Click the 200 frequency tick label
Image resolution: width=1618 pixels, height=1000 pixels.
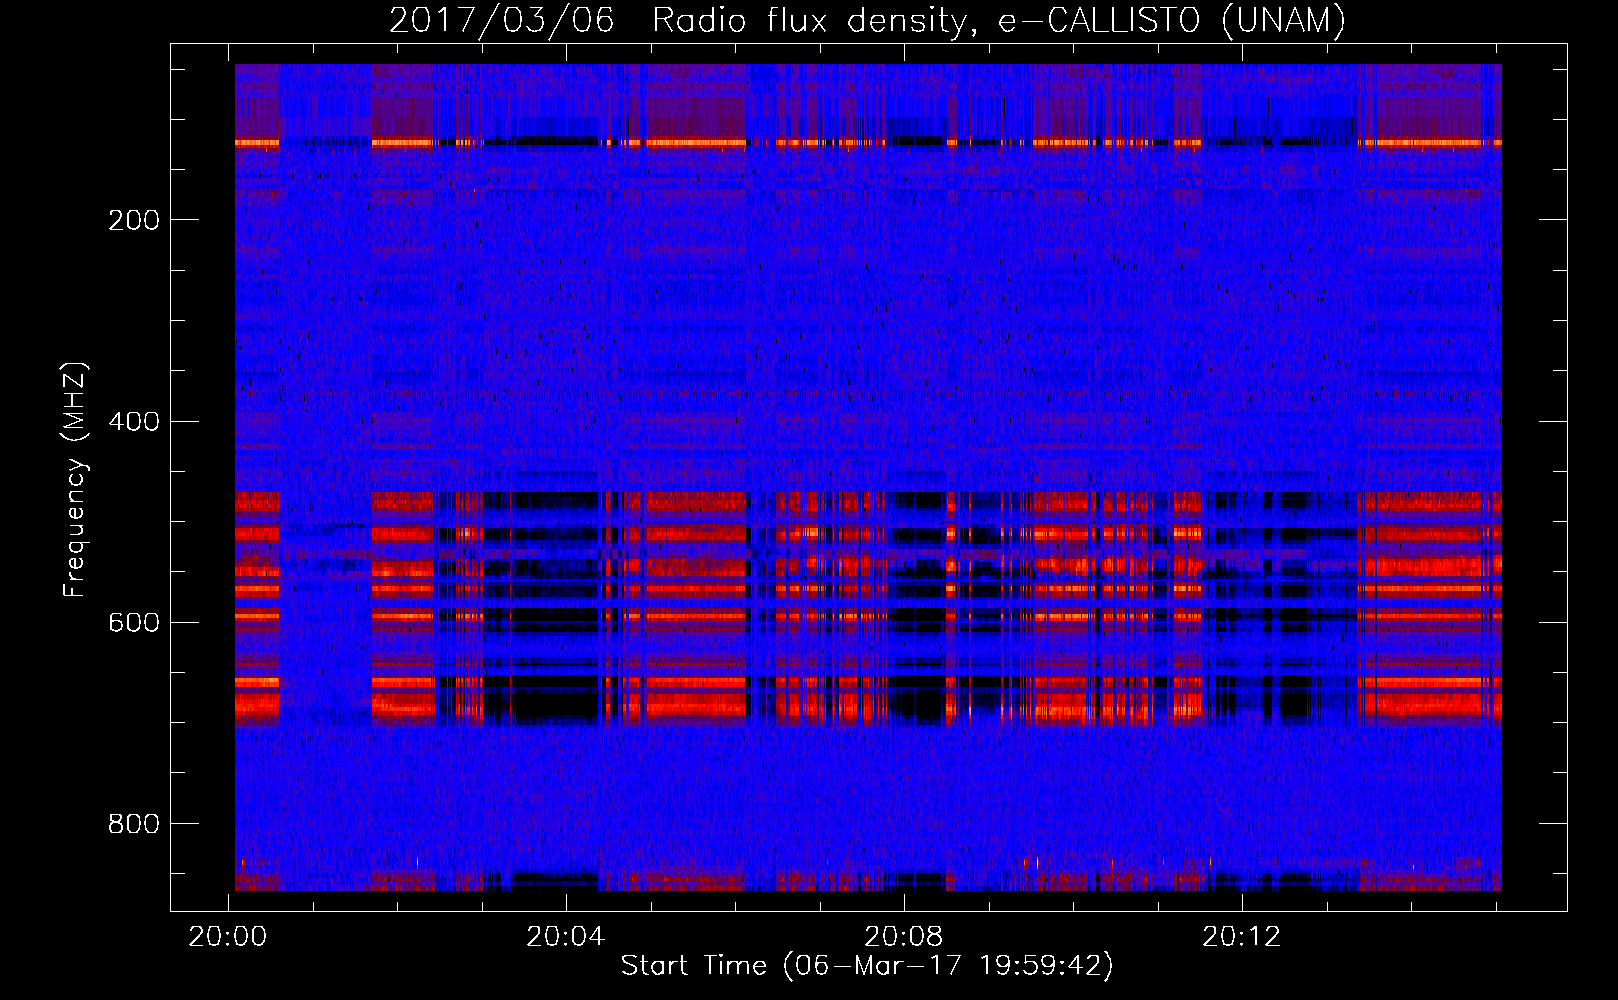pos(134,220)
